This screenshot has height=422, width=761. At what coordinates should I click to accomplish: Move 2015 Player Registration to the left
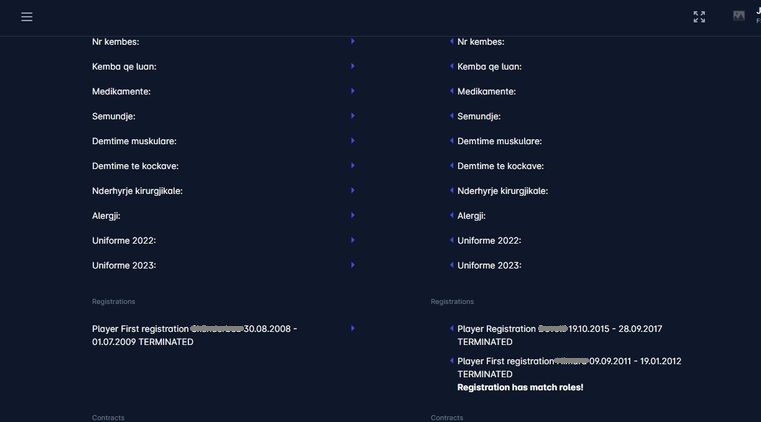point(452,328)
